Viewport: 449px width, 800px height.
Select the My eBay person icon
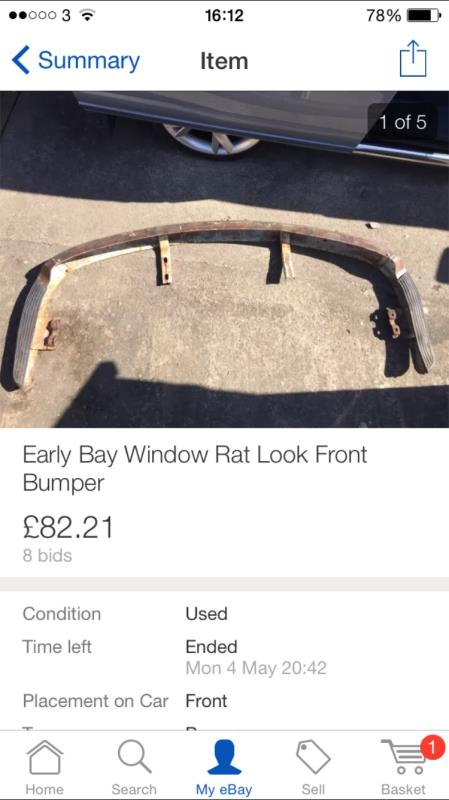224,758
